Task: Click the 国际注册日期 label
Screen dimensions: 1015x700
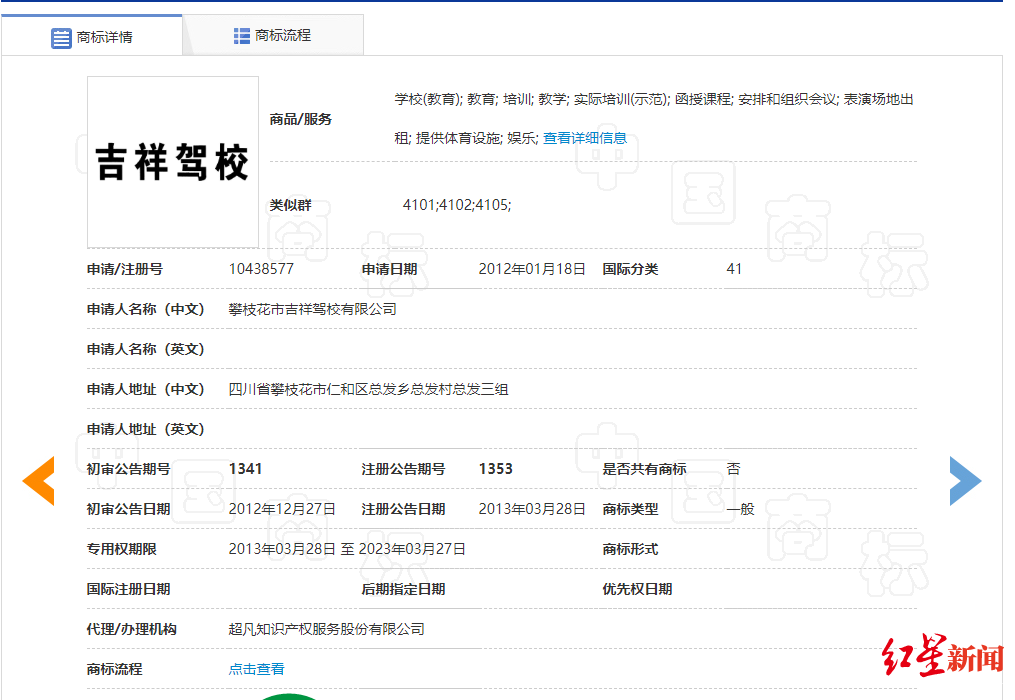Action: (128, 589)
